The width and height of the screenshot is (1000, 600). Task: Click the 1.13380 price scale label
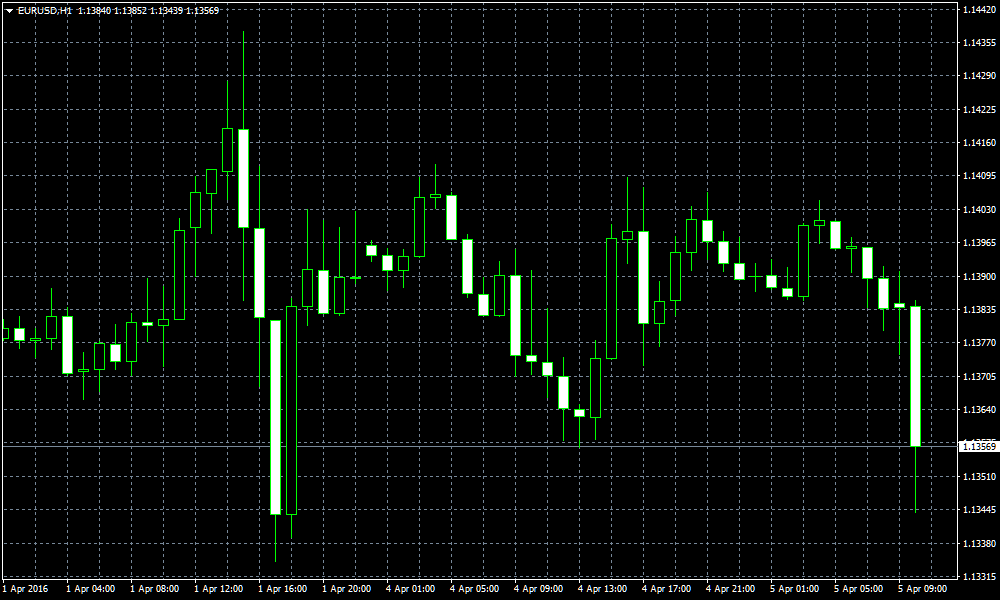pyautogui.click(x=979, y=544)
